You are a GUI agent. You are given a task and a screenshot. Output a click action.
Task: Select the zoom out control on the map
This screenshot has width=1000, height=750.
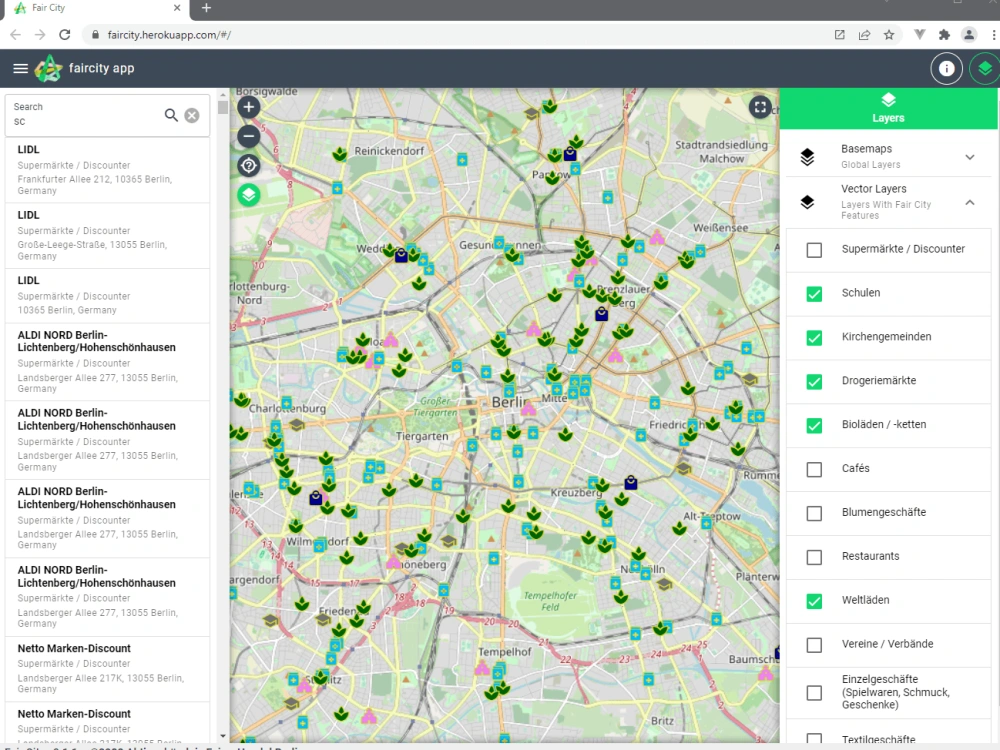[x=248, y=135]
